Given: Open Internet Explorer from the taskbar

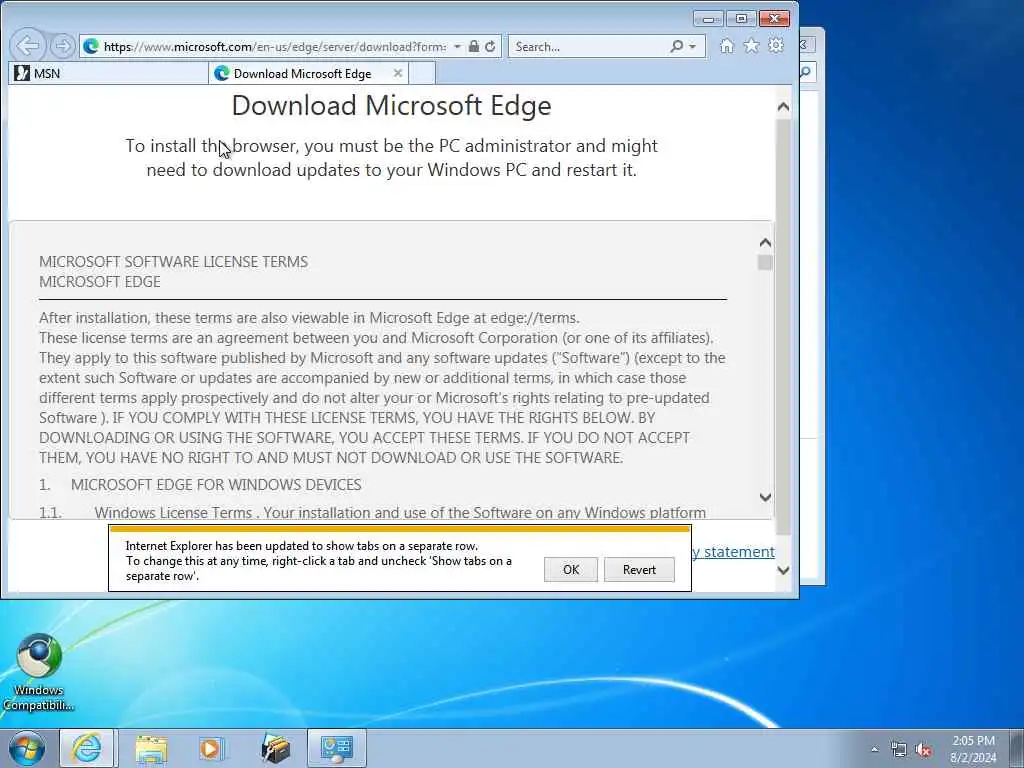Looking at the screenshot, I should pyautogui.click(x=87, y=748).
